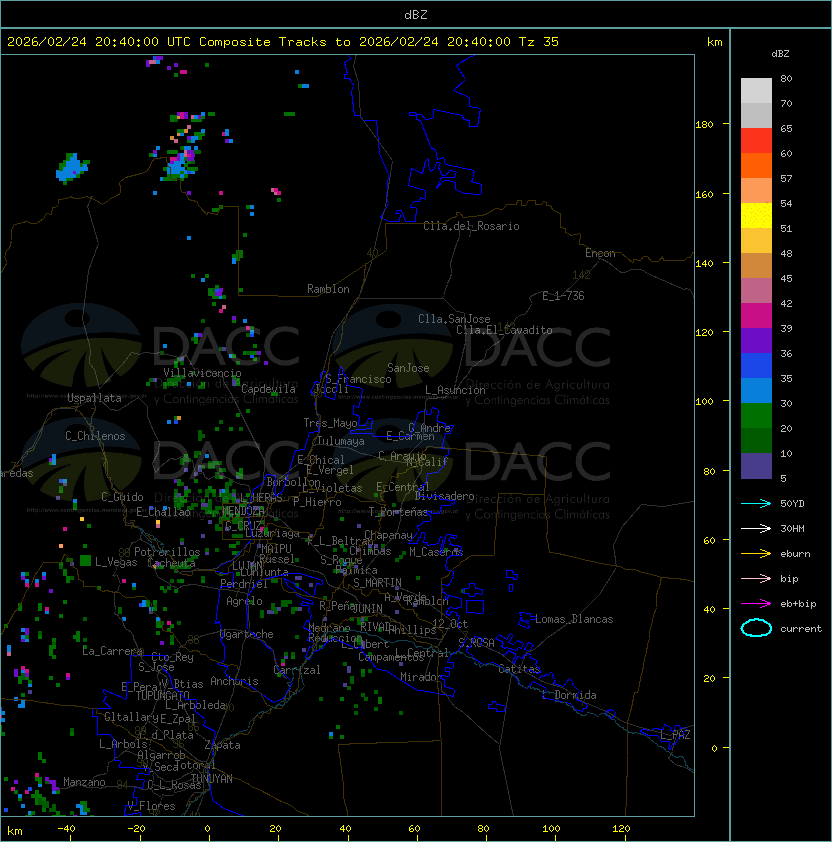Click the 'dBZ' title at the top
The width and height of the screenshot is (832, 842).
[416, 15]
